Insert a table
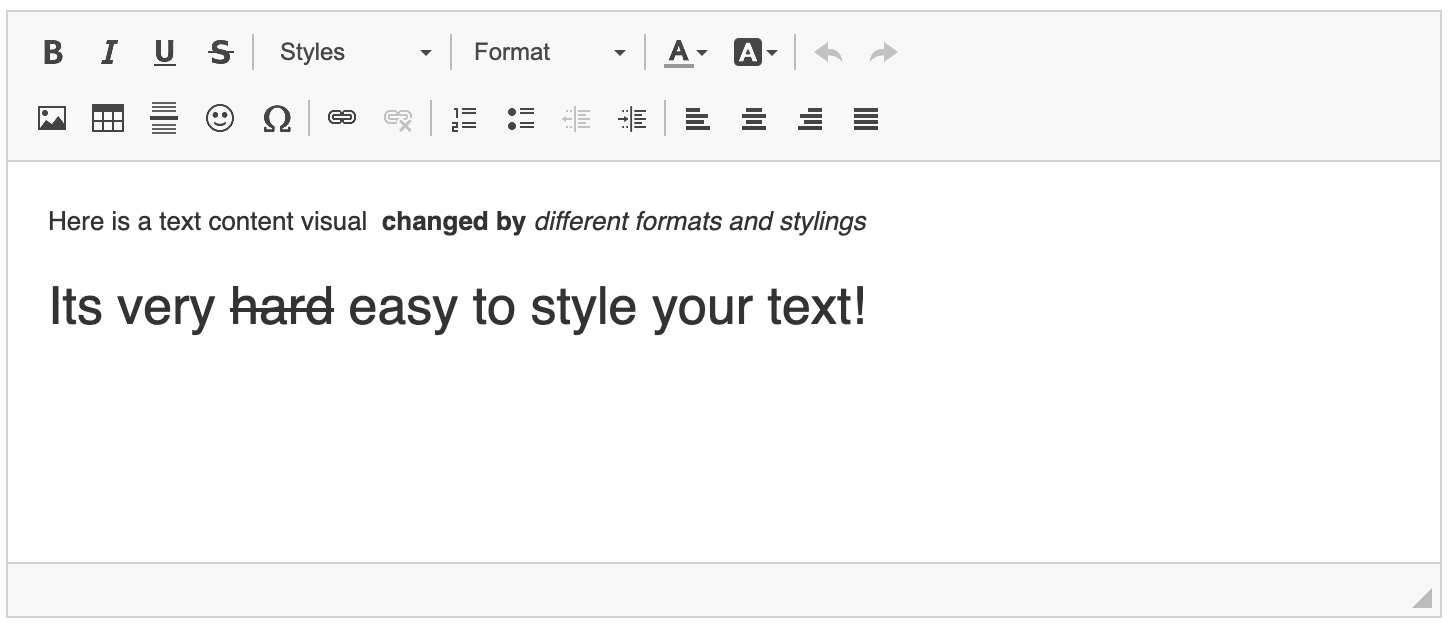This screenshot has height=628, width=1448. [x=108, y=118]
